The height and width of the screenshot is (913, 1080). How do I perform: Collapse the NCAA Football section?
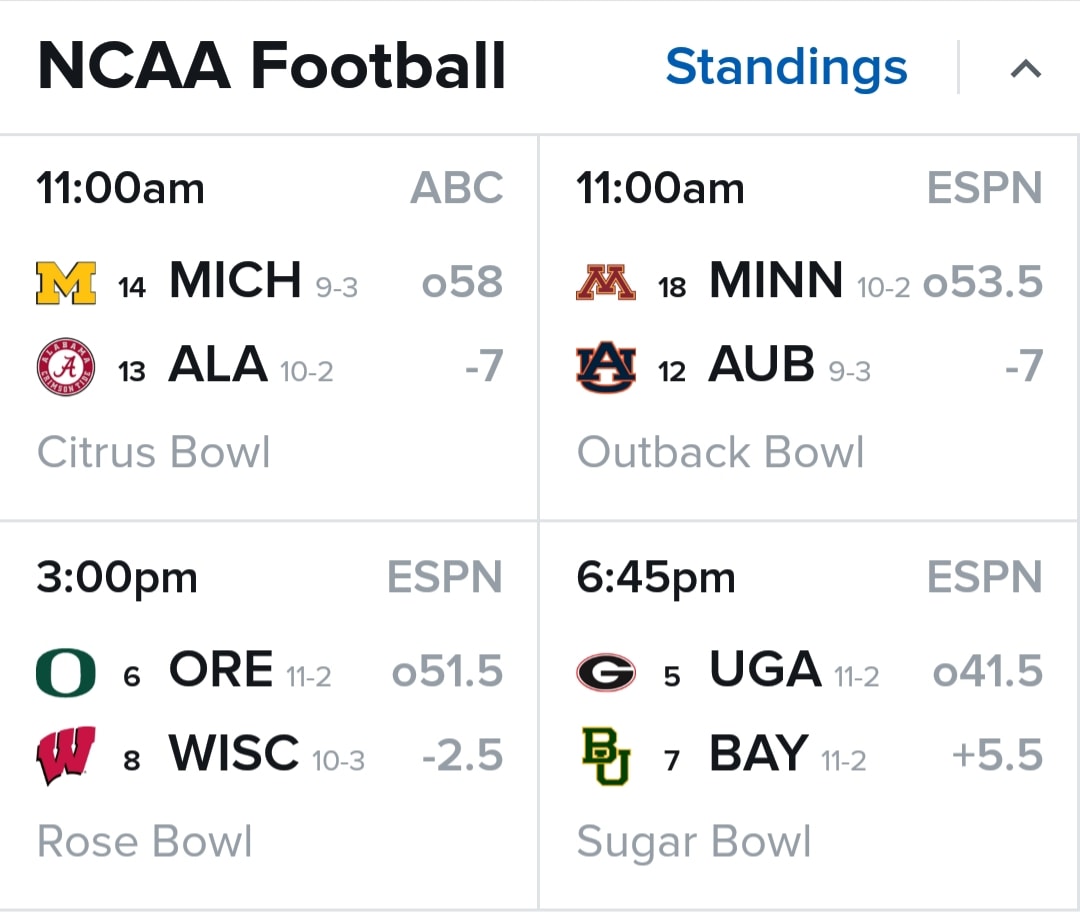(1026, 68)
